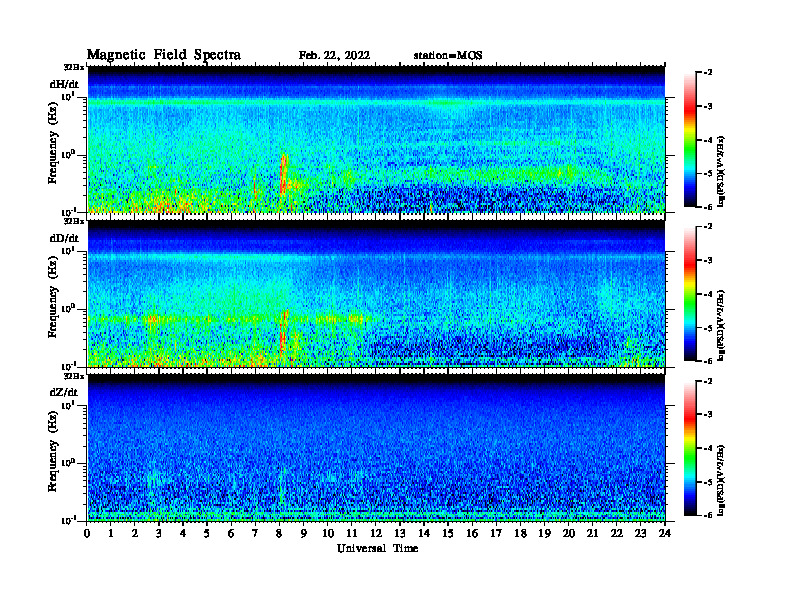Click hour "18" on the time axis
Viewport: 792px width, 612px height.
[x=520, y=534]
